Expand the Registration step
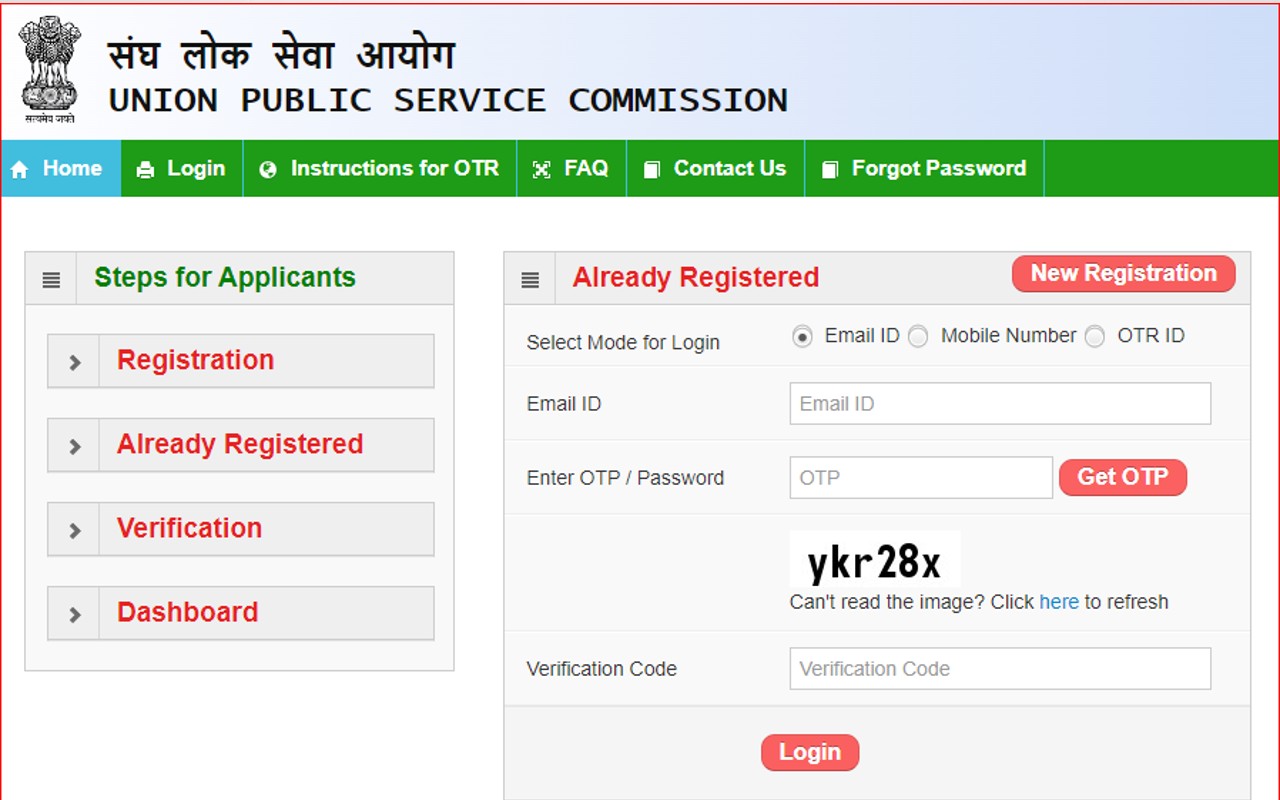Image resolution: width=1280 pixels, height=800 pixels. point(241,361)
